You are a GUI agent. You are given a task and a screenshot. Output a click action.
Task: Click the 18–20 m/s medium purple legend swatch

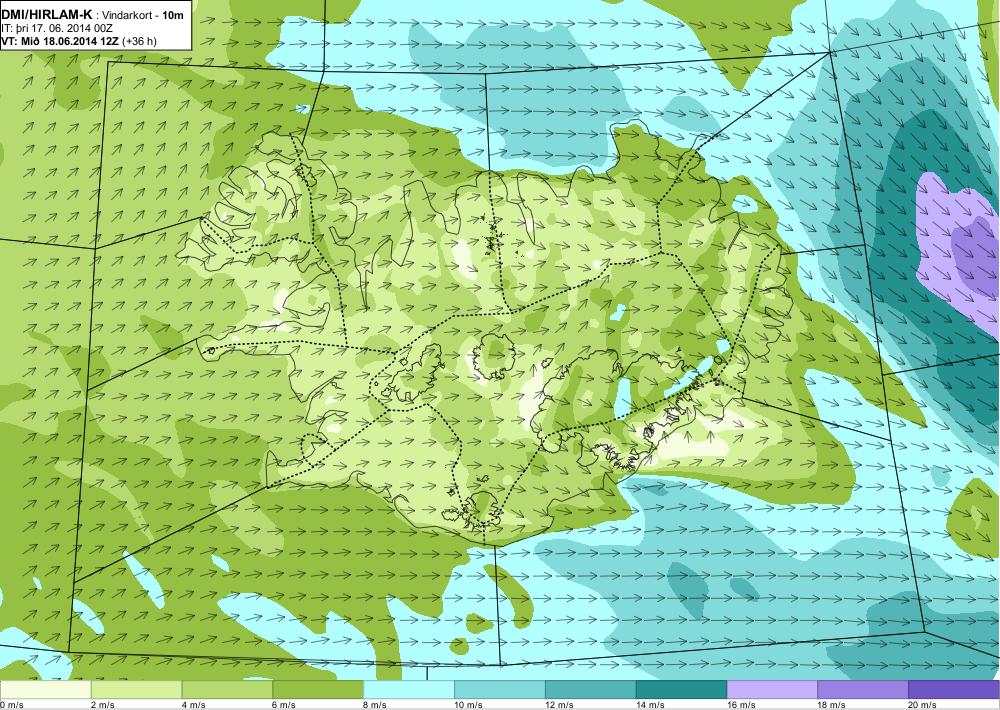point(863,690)
